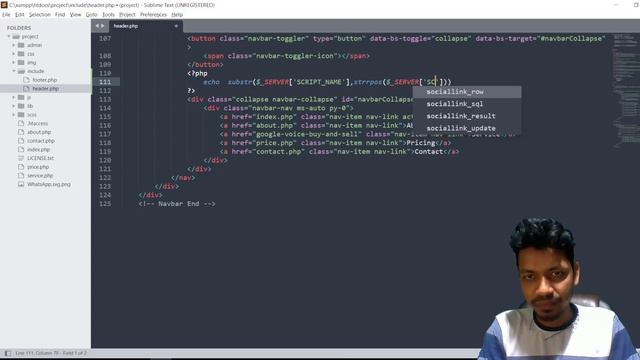Switch to the header.php tab

click(x=145, y=26)
